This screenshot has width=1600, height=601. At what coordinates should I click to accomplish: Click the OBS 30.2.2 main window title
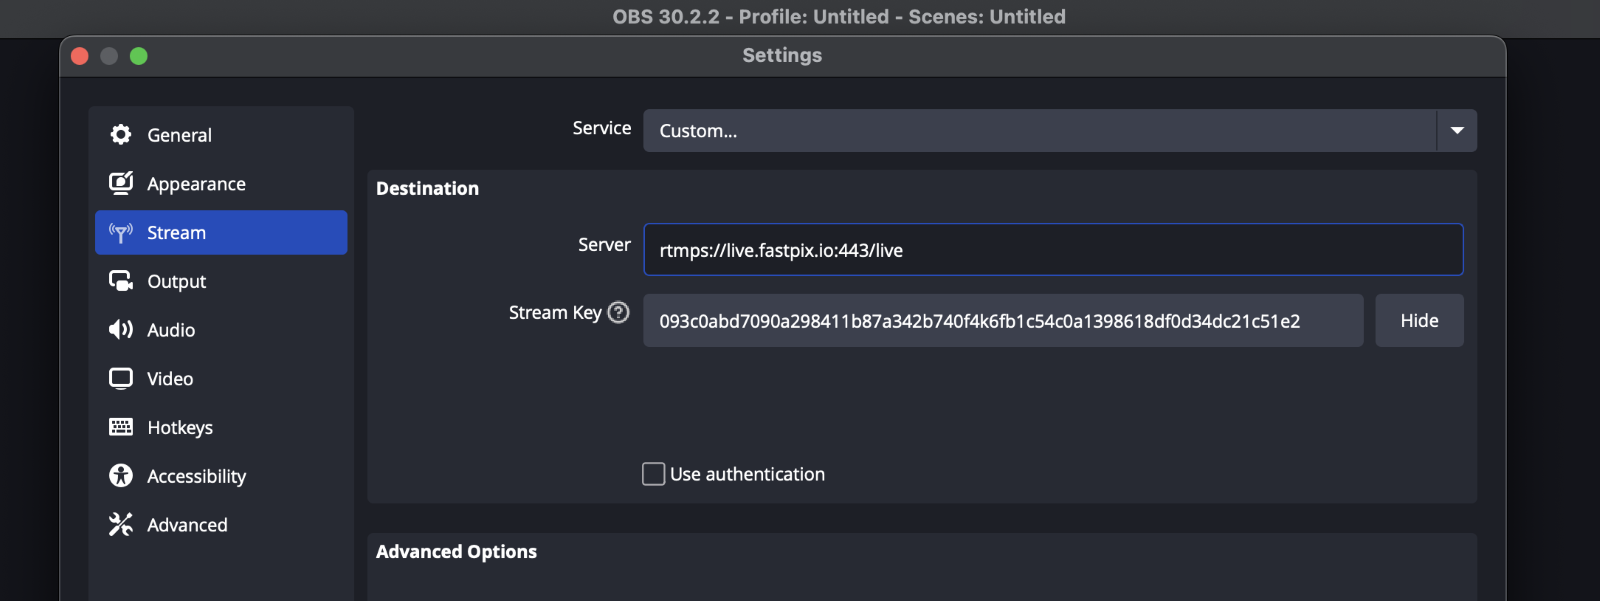[839, 17]
